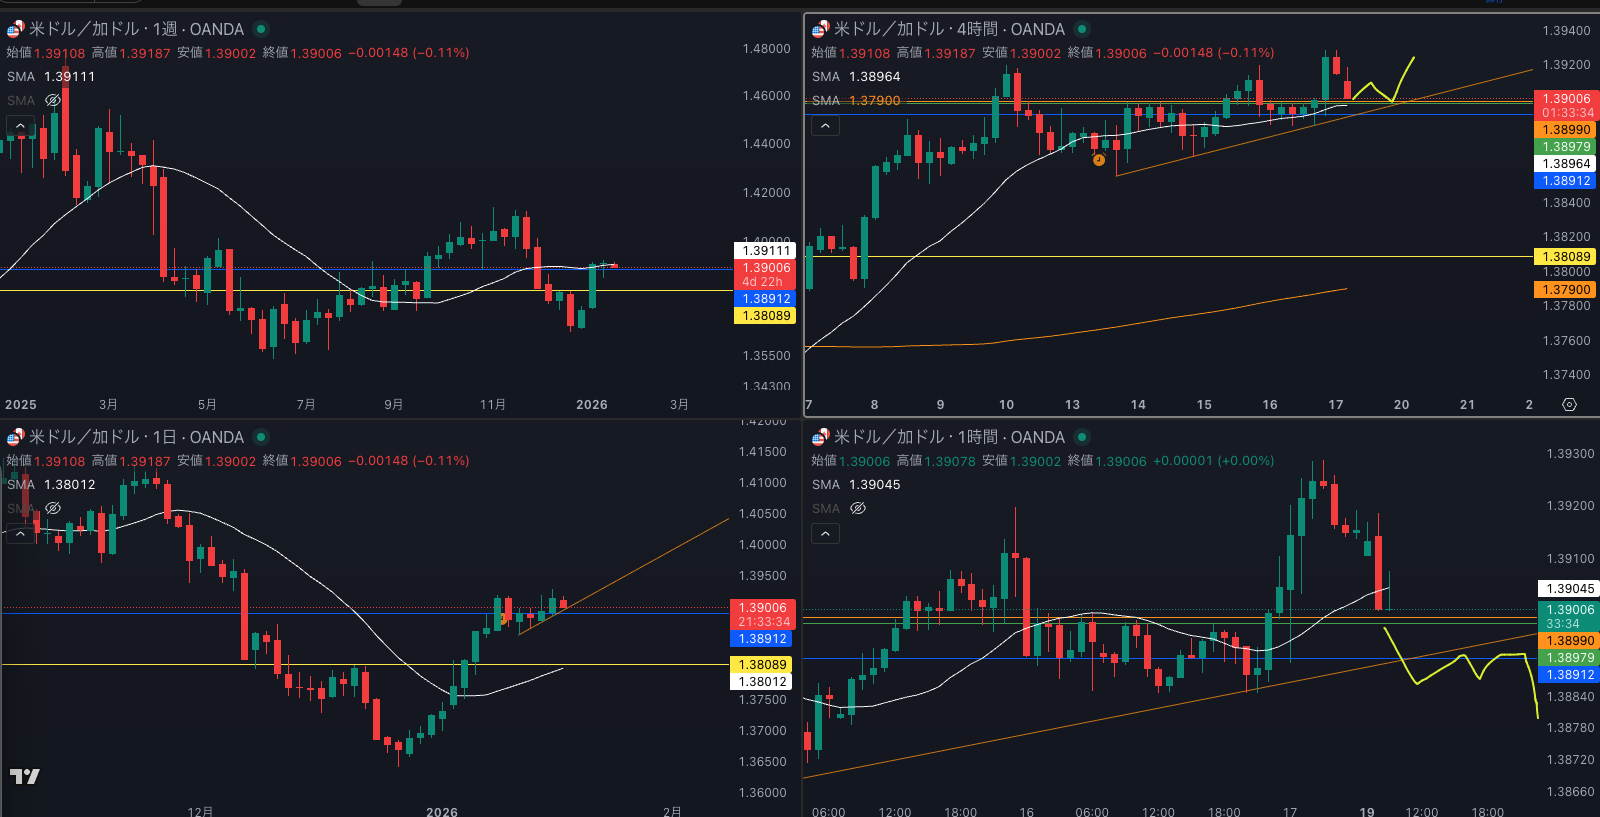This screenshot has width=1600, height=817.
Task: Select the 米ドル/加ドル 1日 chart title
Action: (136, 437)
